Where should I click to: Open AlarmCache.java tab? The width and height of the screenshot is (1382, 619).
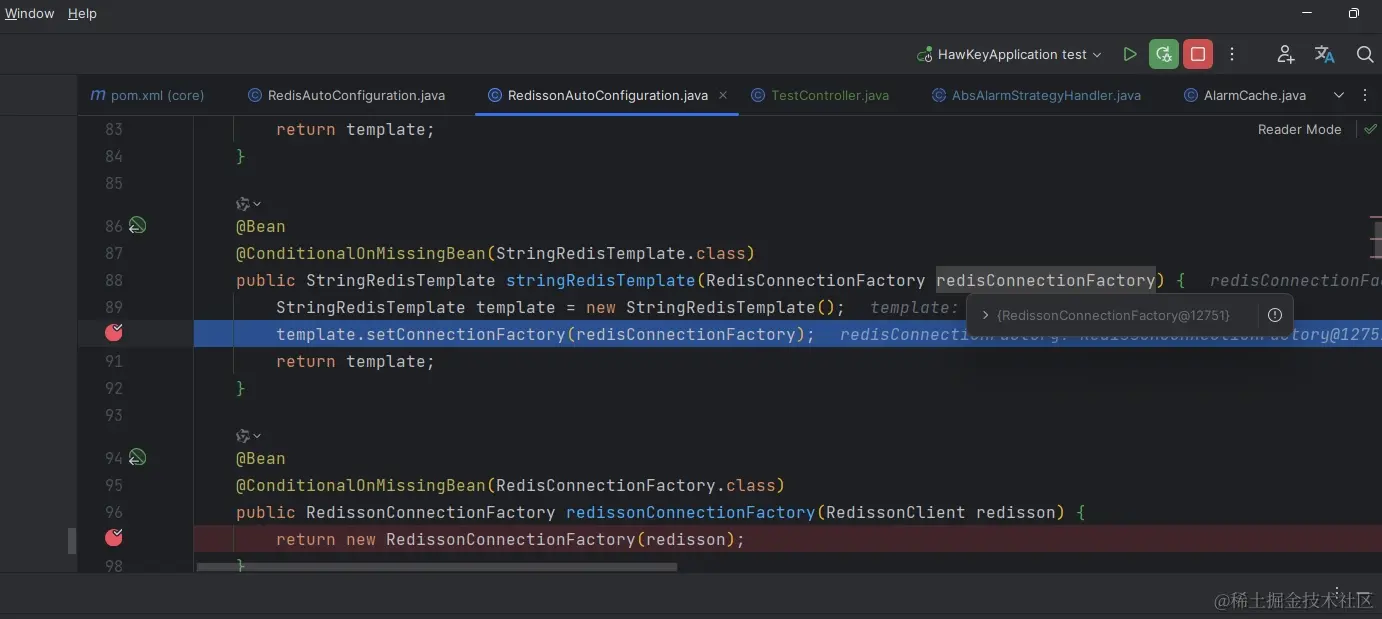point(1245,96)
